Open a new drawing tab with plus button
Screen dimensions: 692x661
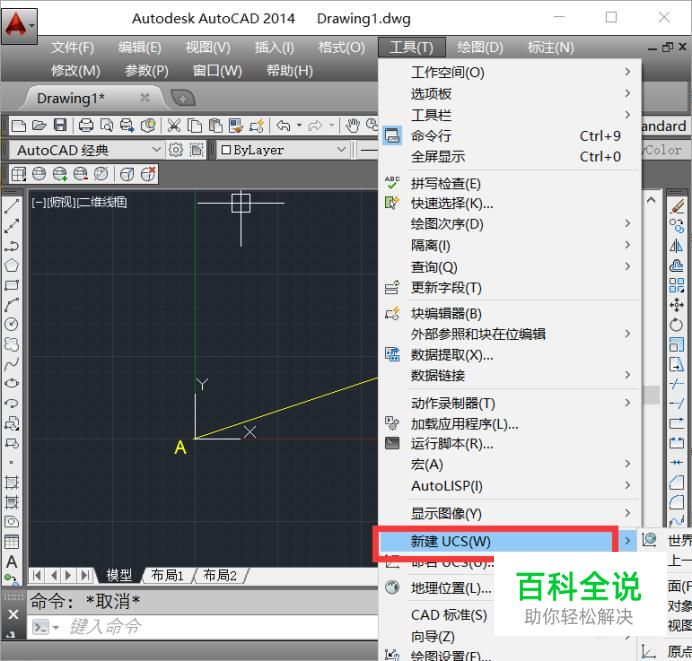183,98
